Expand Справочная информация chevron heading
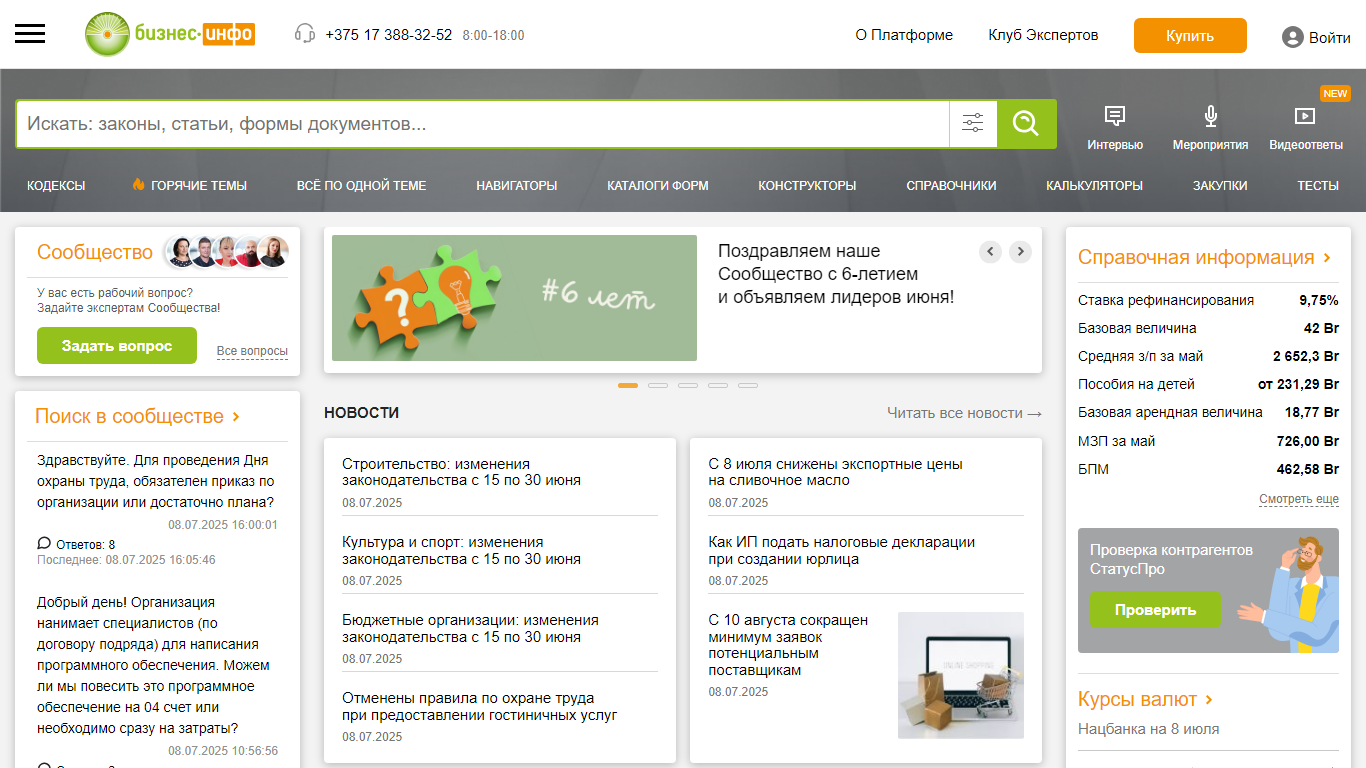 [x=1204, y=257]
